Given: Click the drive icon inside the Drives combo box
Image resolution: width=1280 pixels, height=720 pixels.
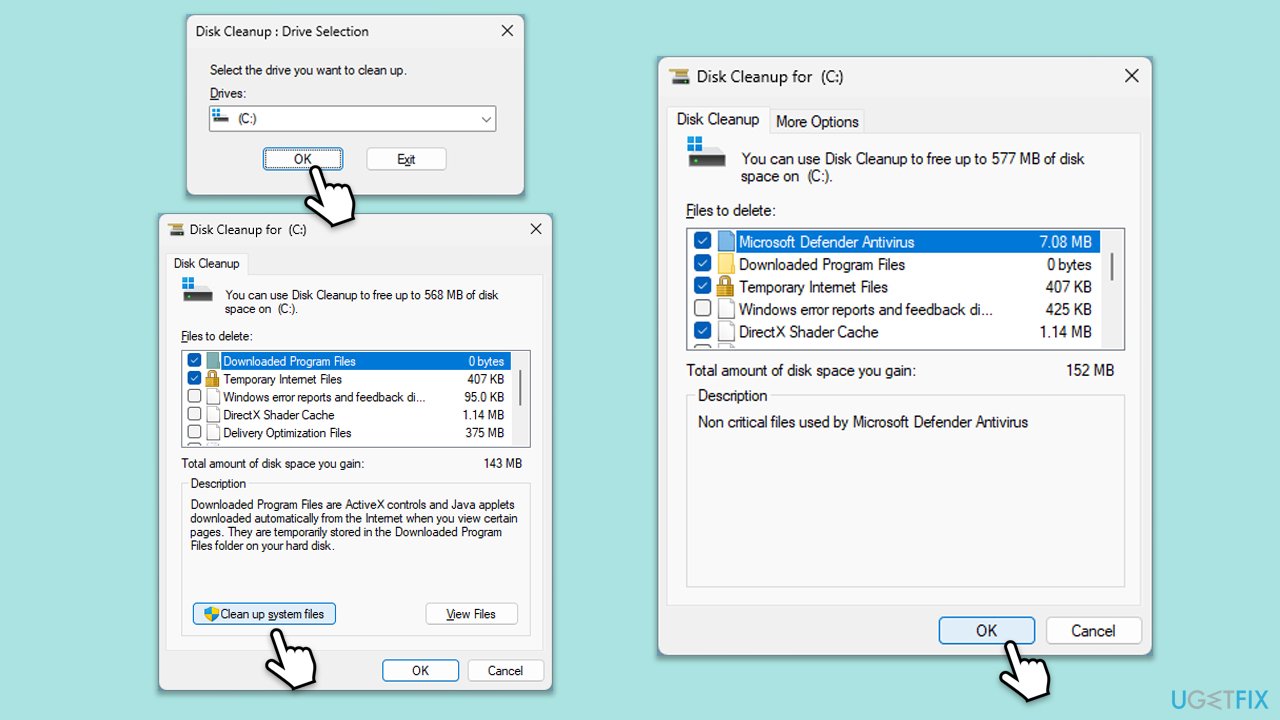Looking at the screenshot, I should pyautogui.click(x=221, y=118).
